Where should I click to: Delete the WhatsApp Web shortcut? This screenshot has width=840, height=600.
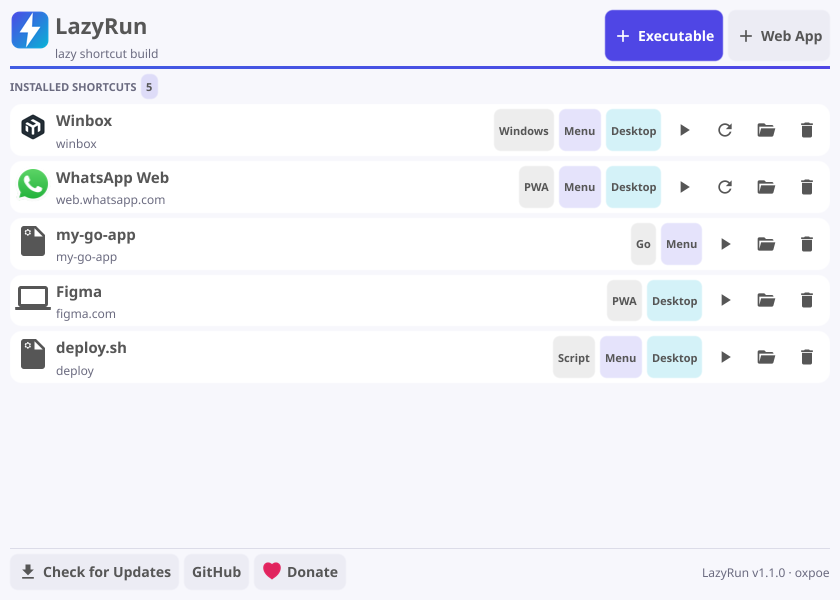(807, 187)
